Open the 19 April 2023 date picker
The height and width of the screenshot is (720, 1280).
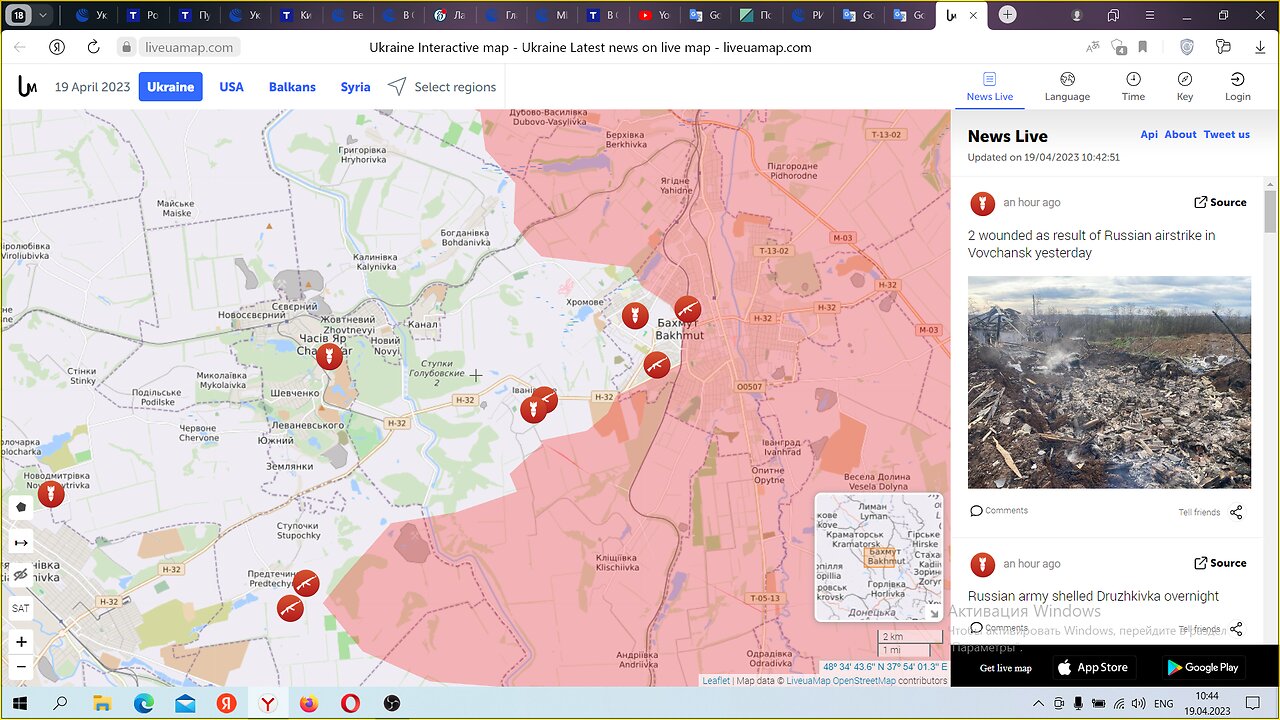click(x=92, y=87)
